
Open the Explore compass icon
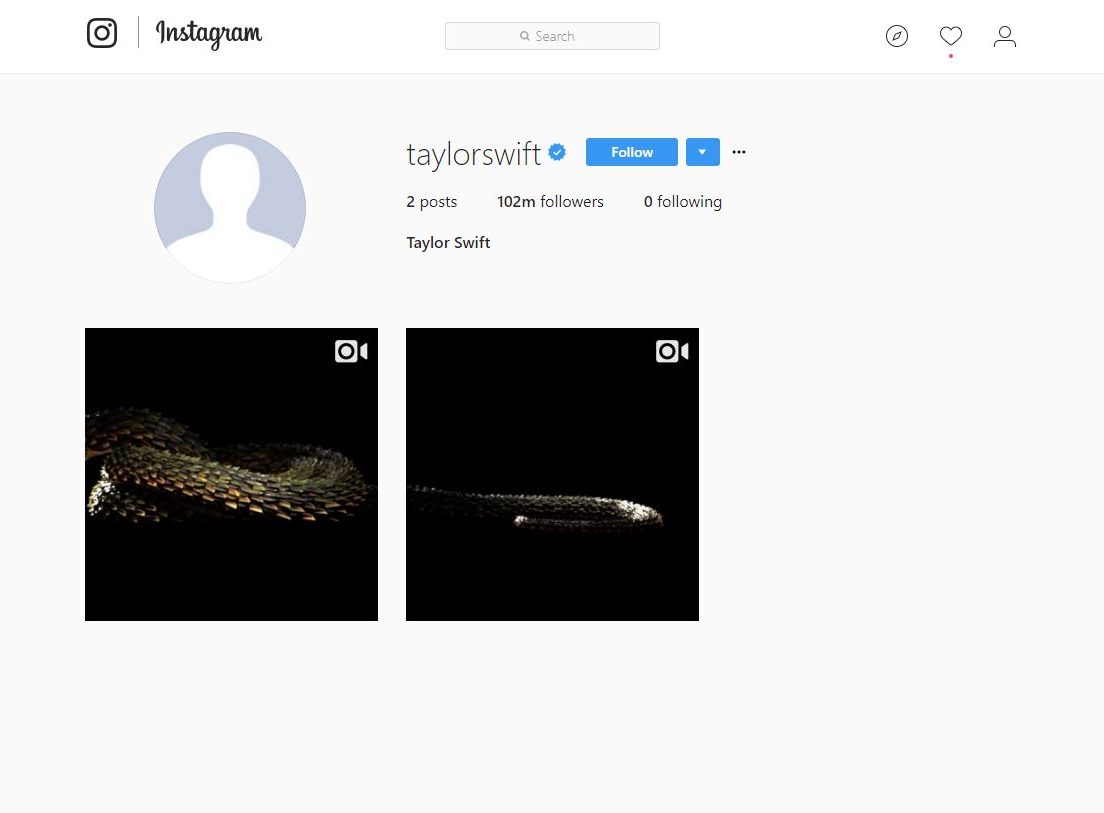896,36
